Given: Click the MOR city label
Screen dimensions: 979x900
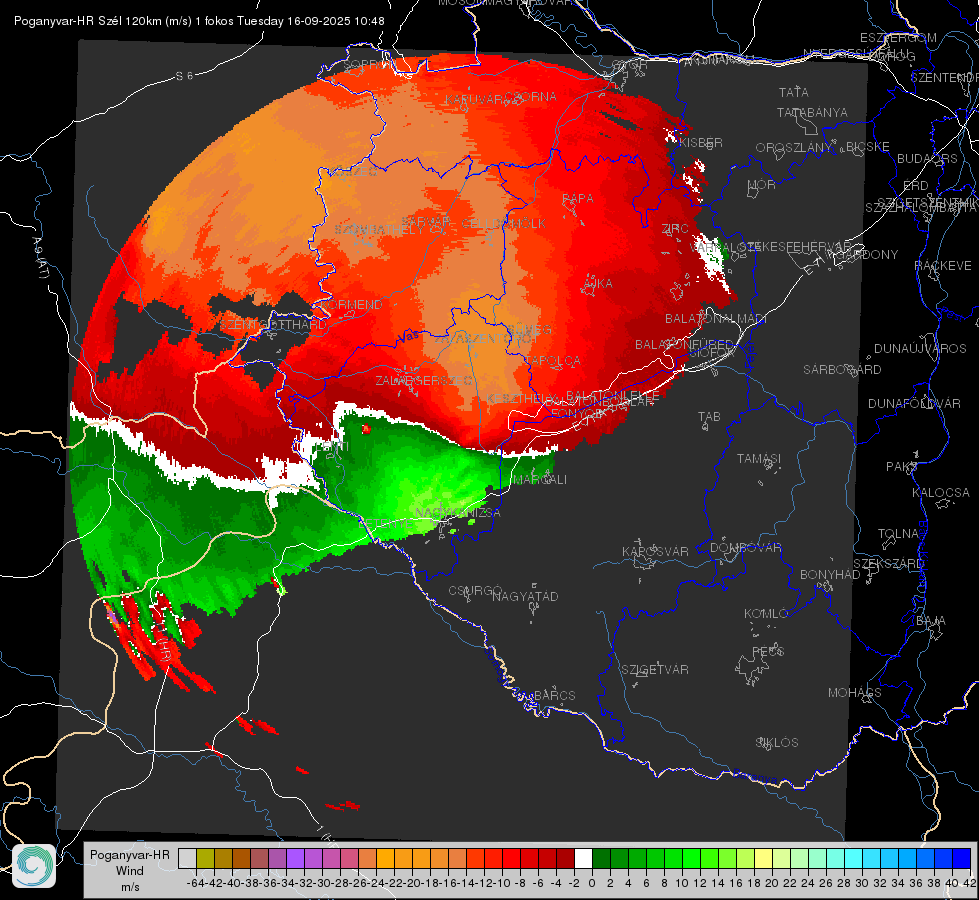Looking at the screenshot, I should tap(762, 185).
